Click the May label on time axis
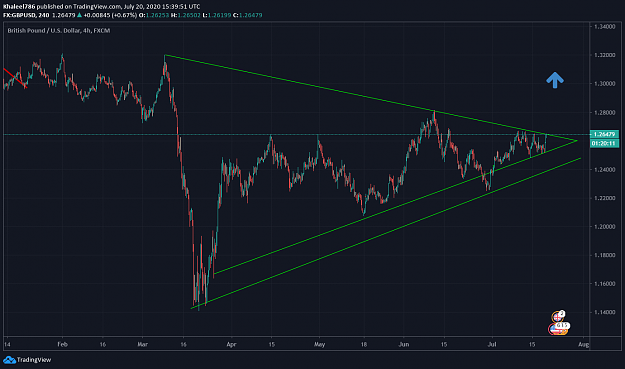This screenshot has height=369, width=625. (319, 344)
